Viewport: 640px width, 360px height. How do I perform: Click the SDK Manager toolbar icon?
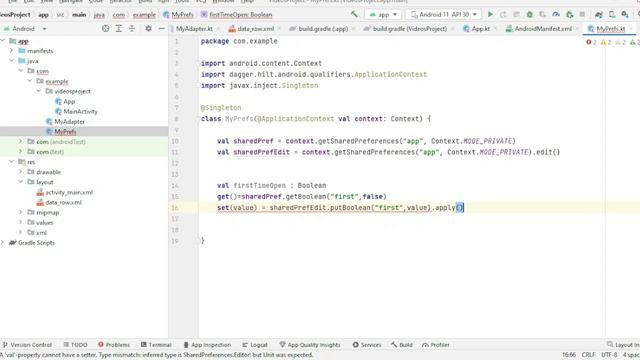click(x=625, y=14)
